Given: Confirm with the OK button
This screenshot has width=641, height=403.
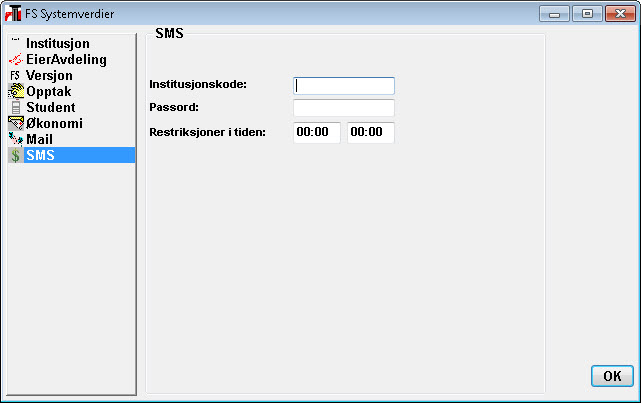Looking at the screenshot, I should click(612, 376).
